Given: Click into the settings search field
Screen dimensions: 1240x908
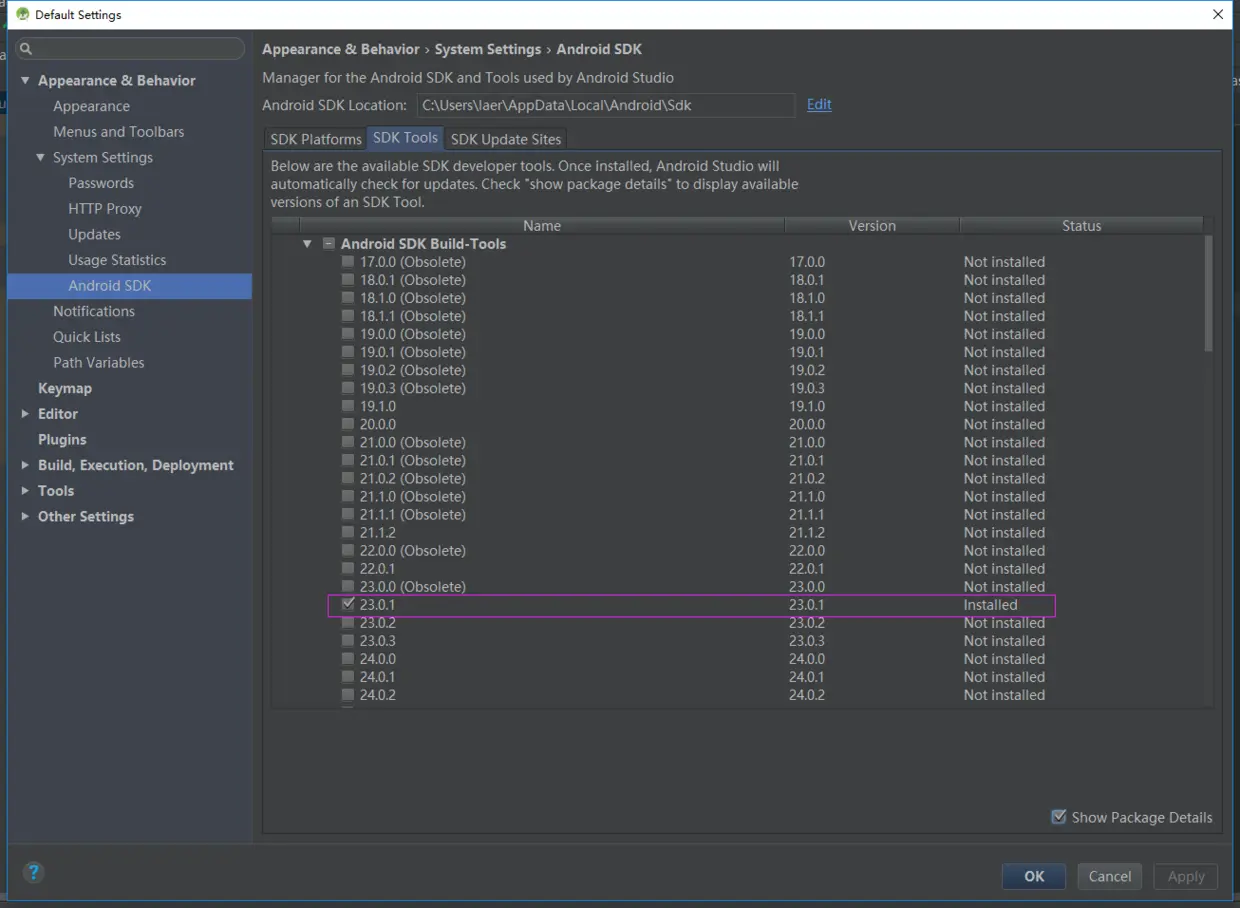Looking at the screenshot, I should [x=130, y=48].
